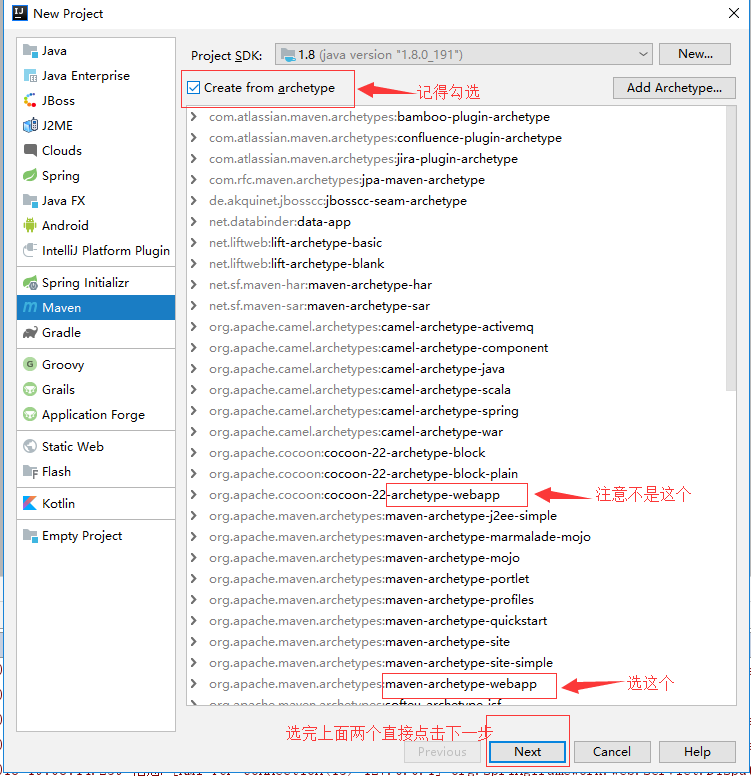
Task: Select maven-archetype-profiles row
Action: tap(456, 600)
